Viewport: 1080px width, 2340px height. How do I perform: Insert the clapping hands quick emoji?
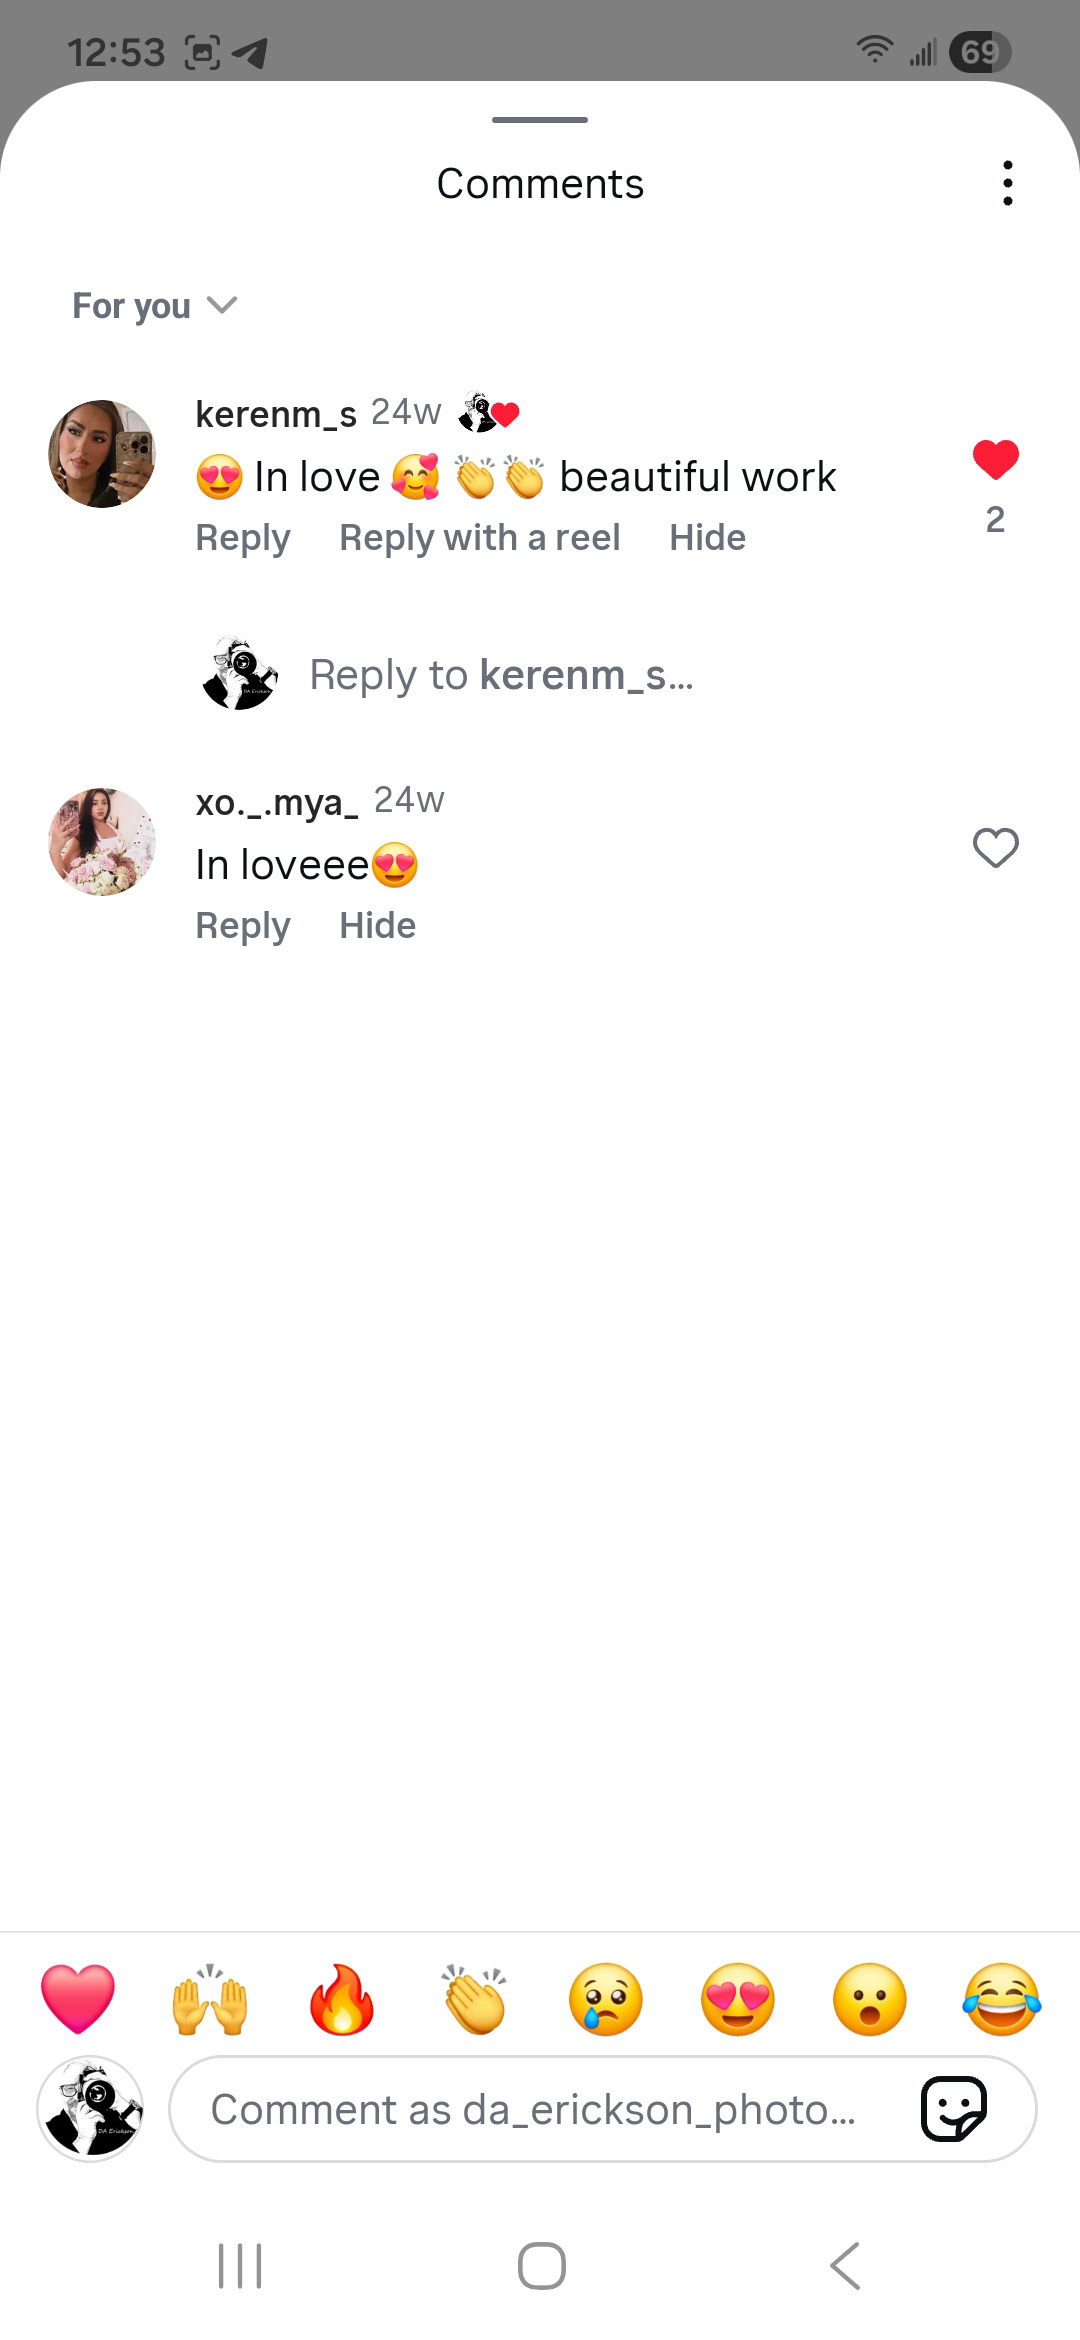(x=474, y=1999)
